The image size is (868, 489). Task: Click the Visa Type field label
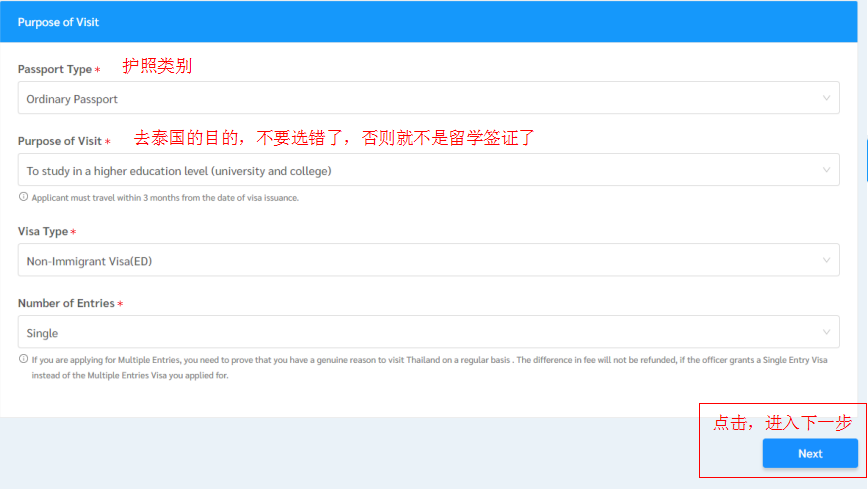tap(43, 231)
